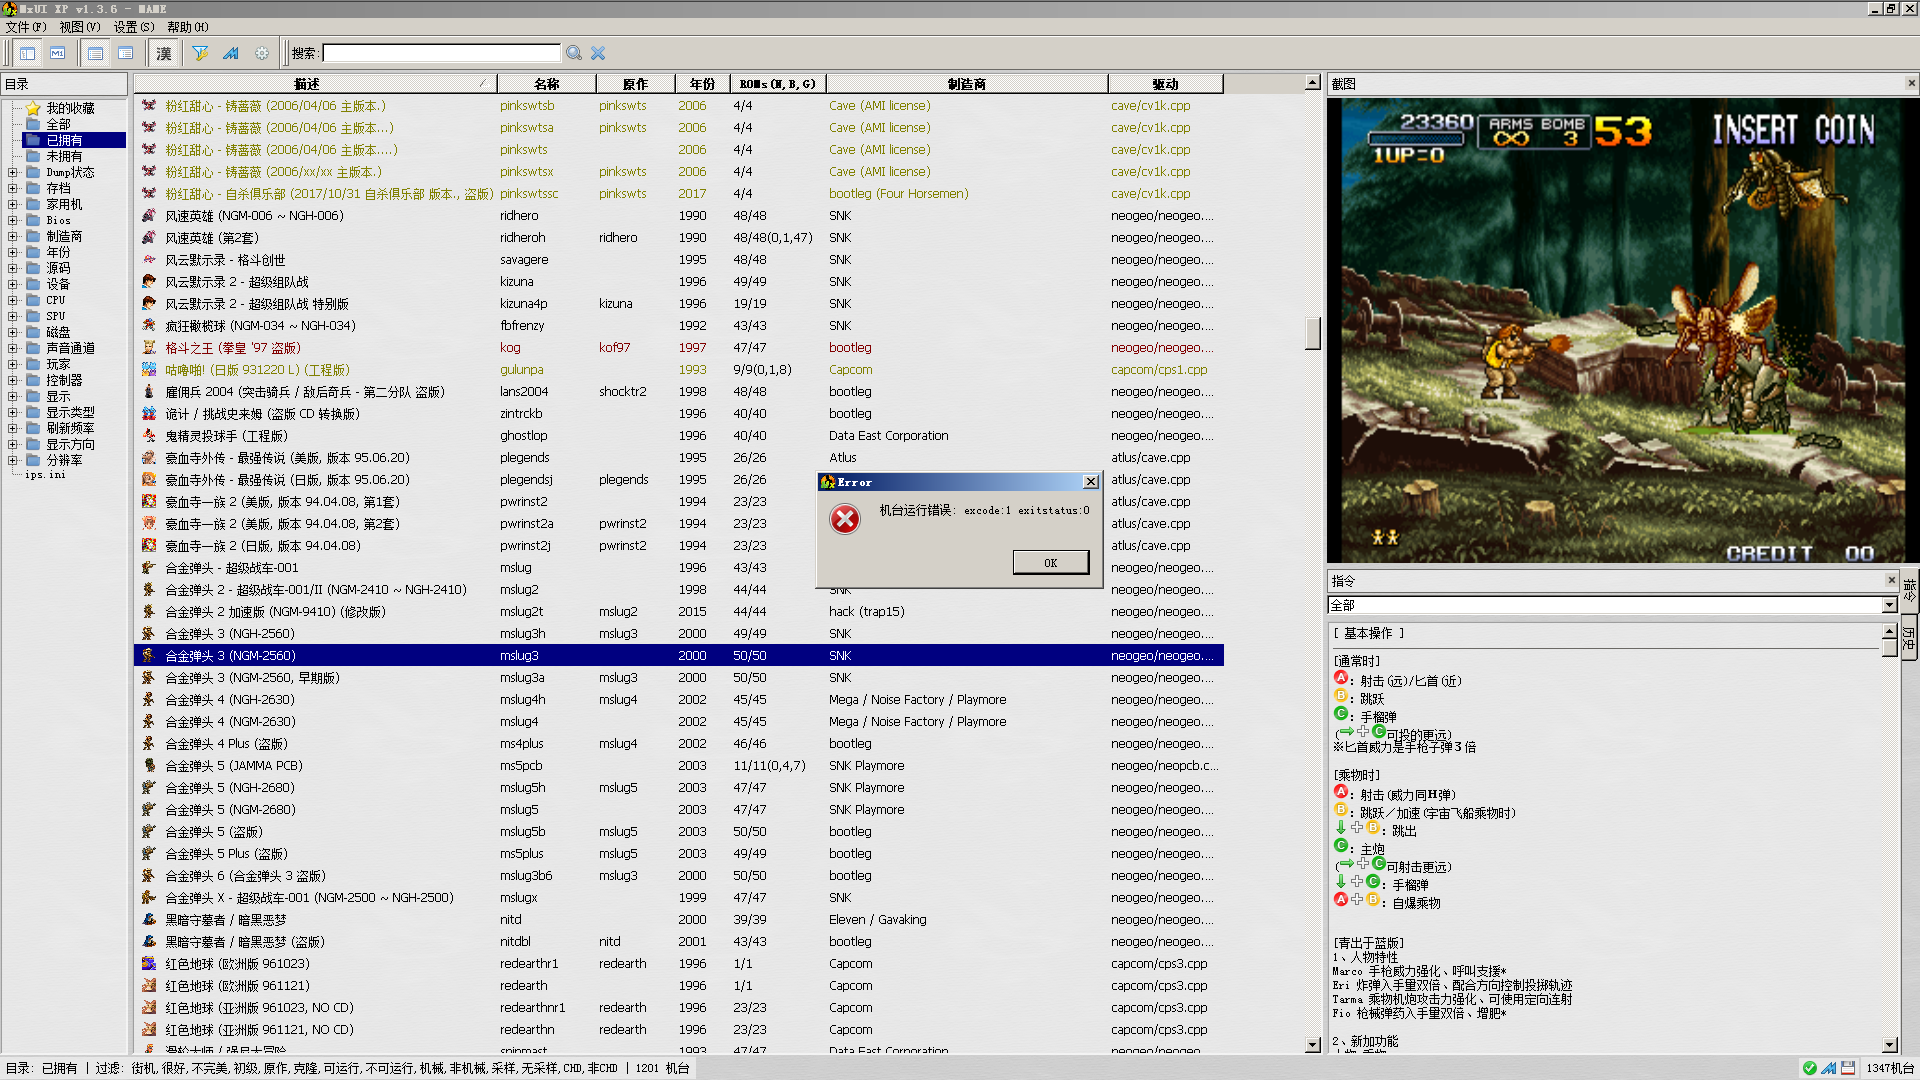This screenshot has height=1080, width=1920.
Task: Click icon of 咕噜噜! (日版 931220 L) row
Action: point(149,370)
